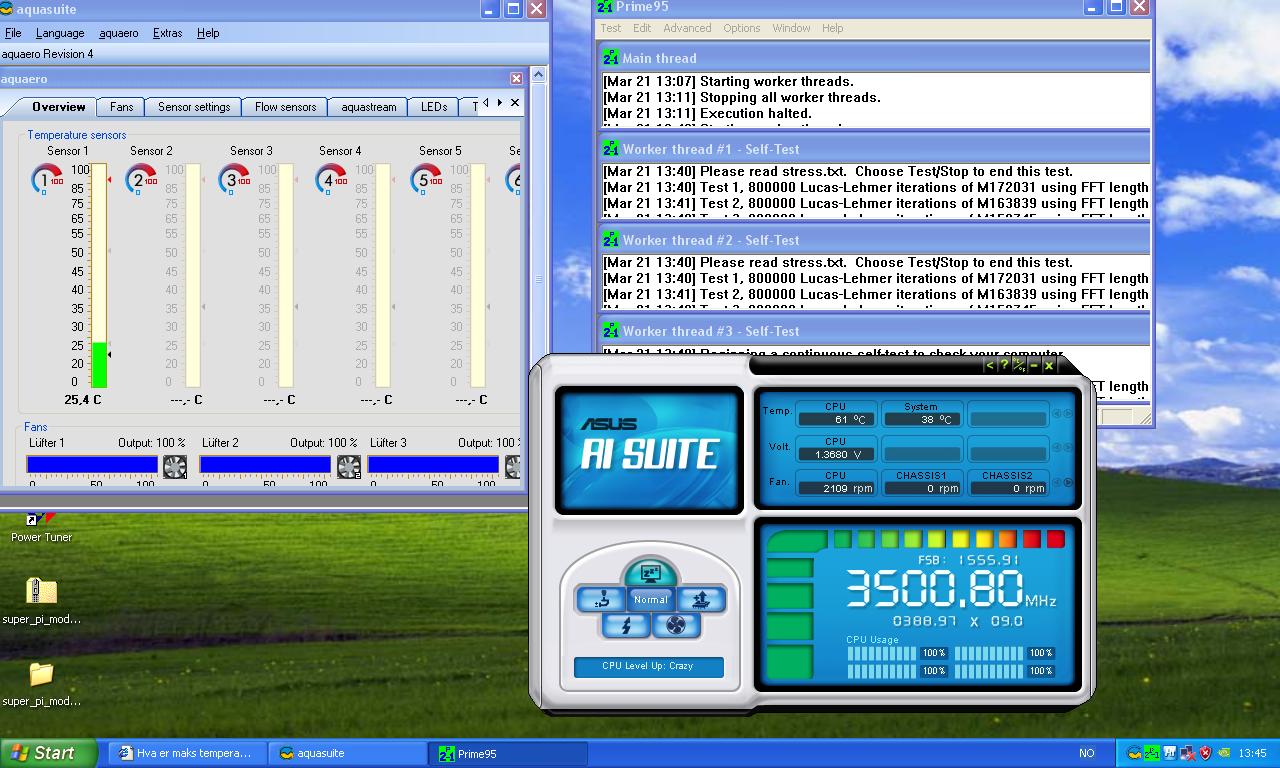1280x768 pixels.
Task: Click CPU Level Up: Crazy bar
Action: pyautogui.click(x=648, y=666)
